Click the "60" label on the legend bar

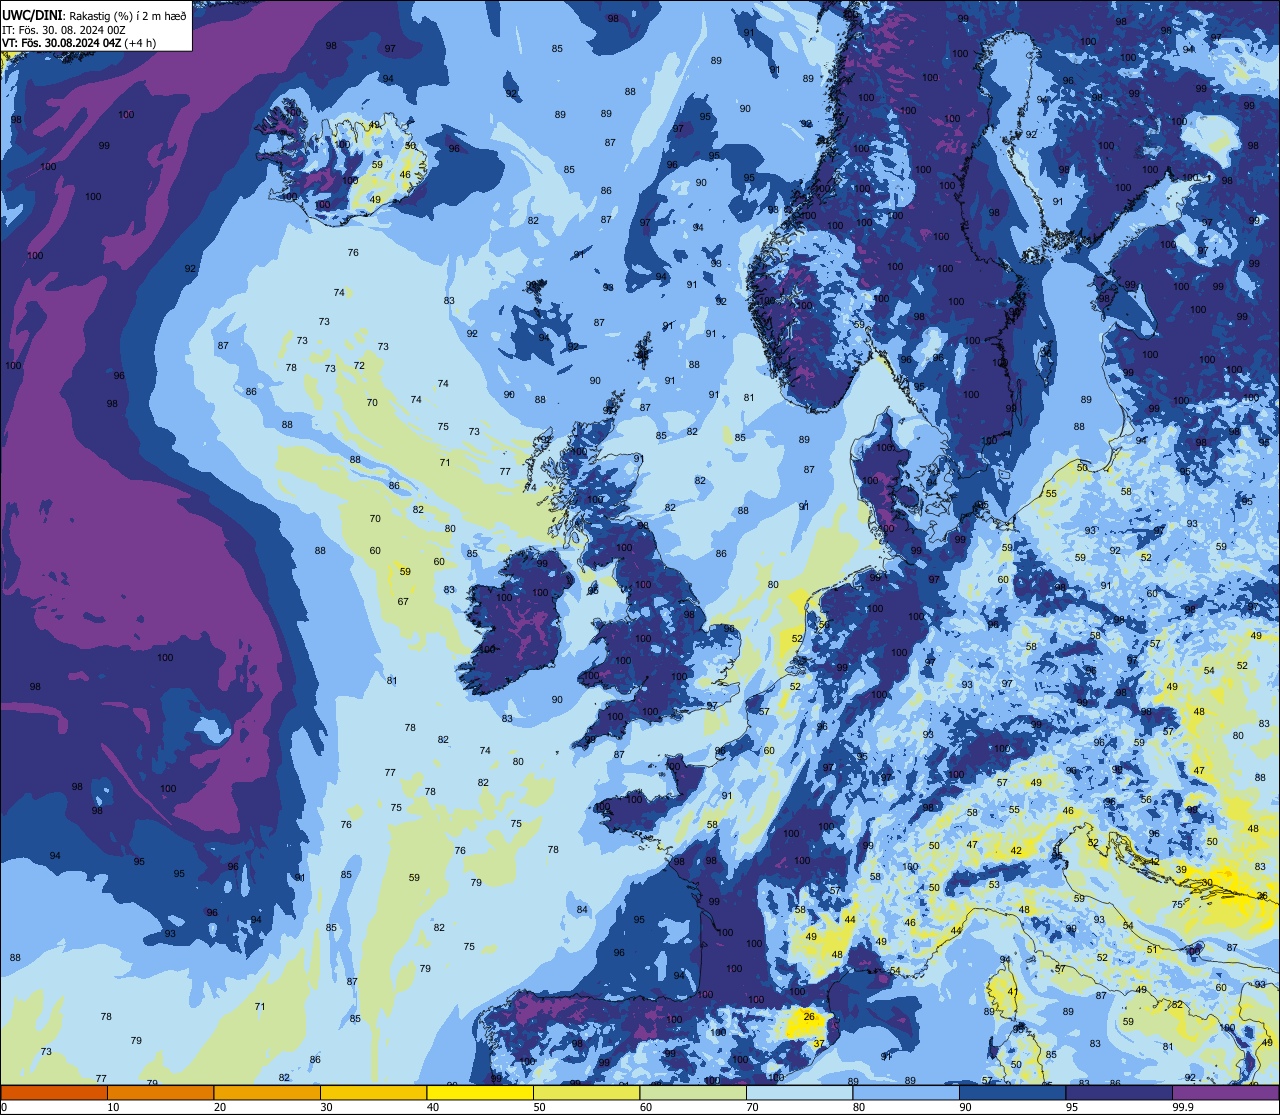click(x=645, y=1107)
